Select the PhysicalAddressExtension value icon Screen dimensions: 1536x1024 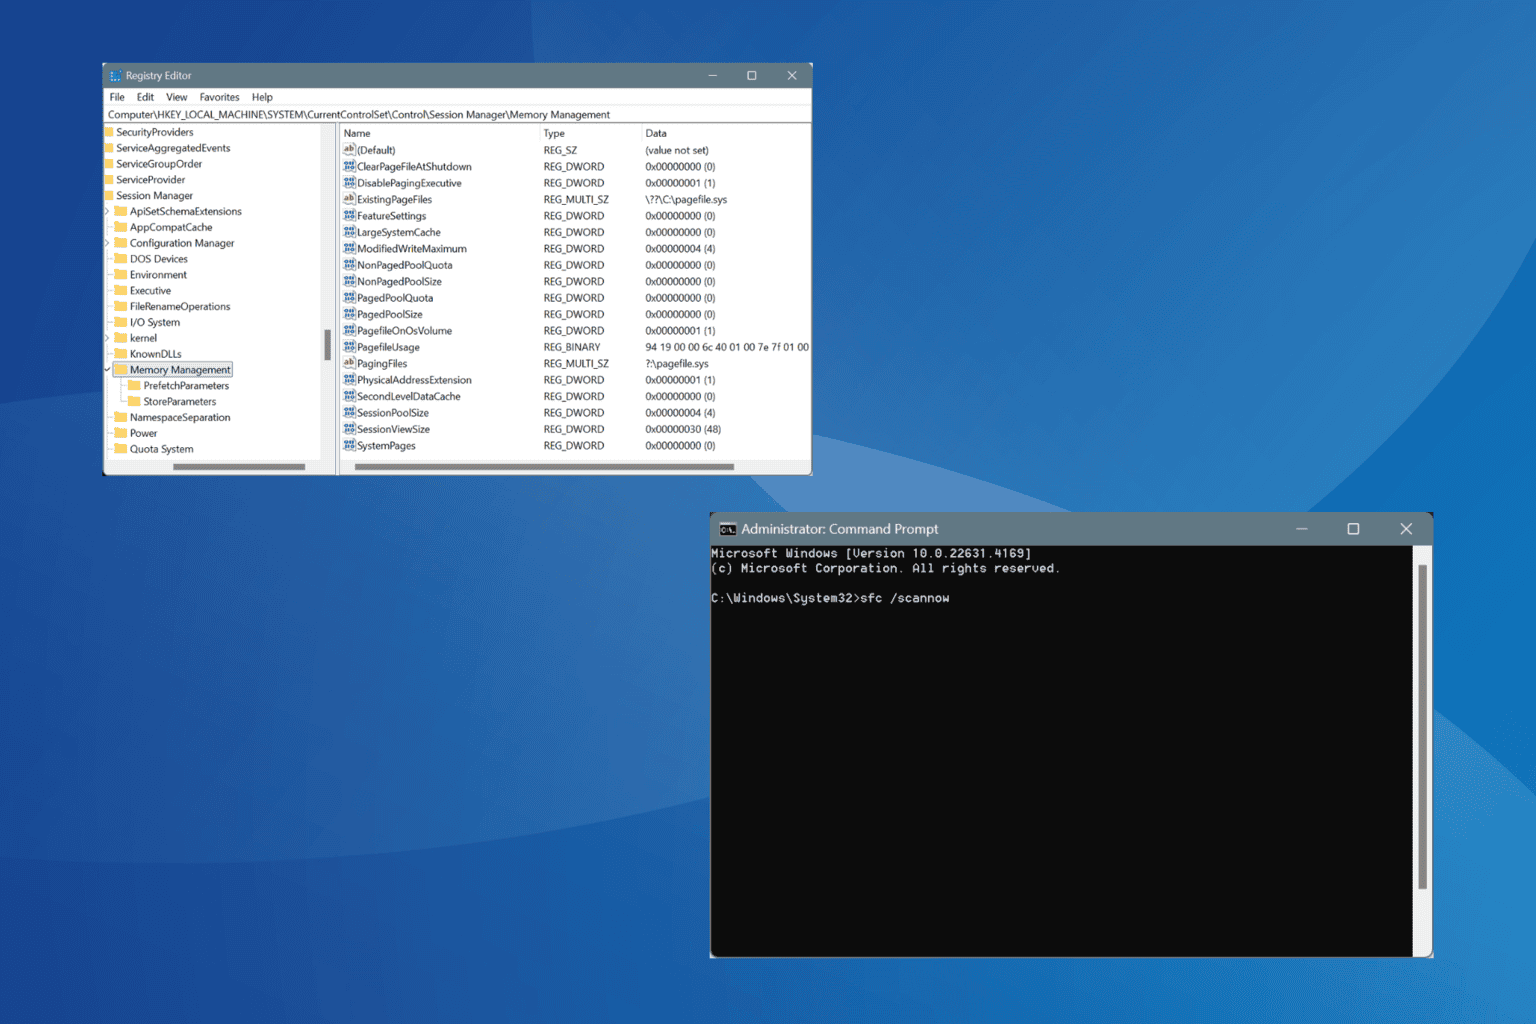pos(349,380)
